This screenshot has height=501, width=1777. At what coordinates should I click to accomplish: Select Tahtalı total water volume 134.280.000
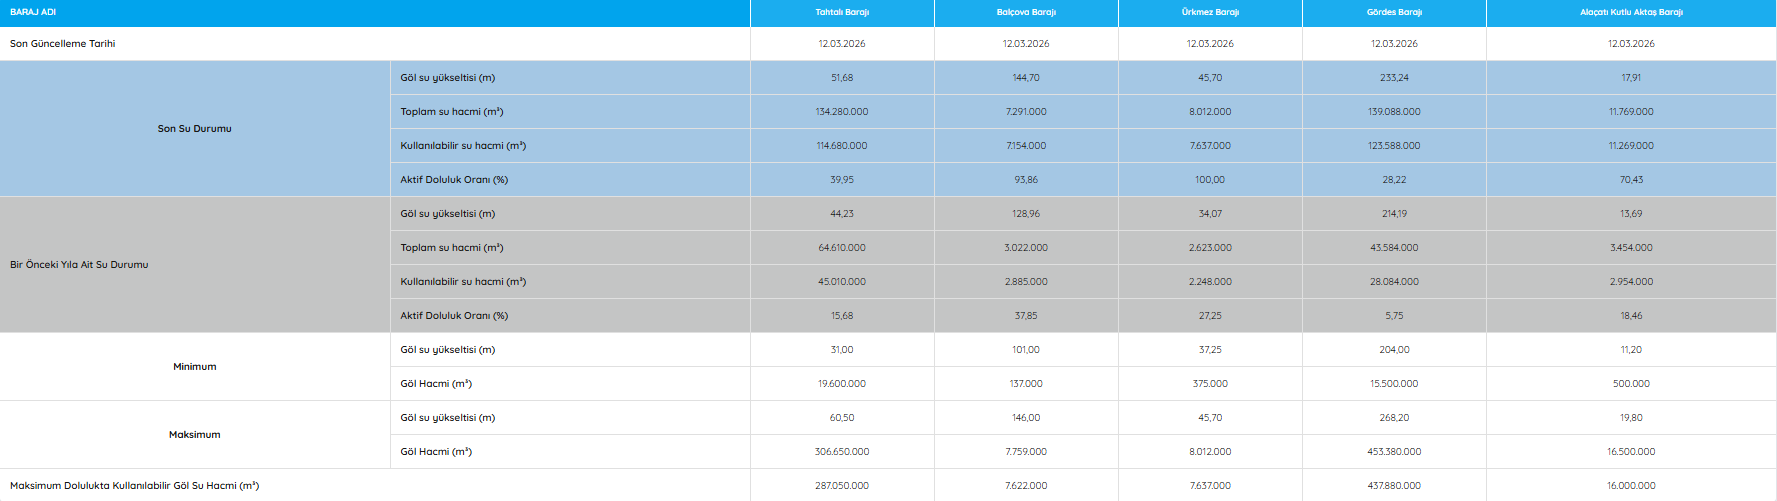pyautogui.click(x=842, y=112)
